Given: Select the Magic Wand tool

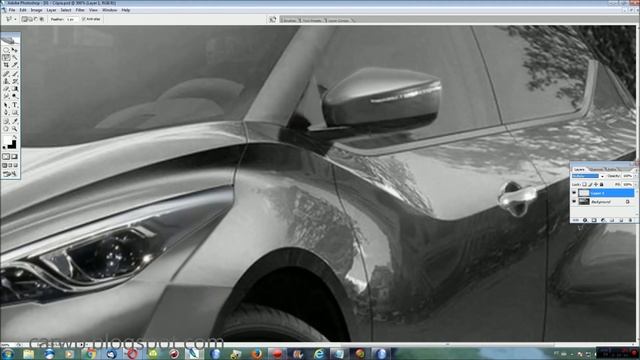Looking at the screenshot, I should click(x=15, y=58).
